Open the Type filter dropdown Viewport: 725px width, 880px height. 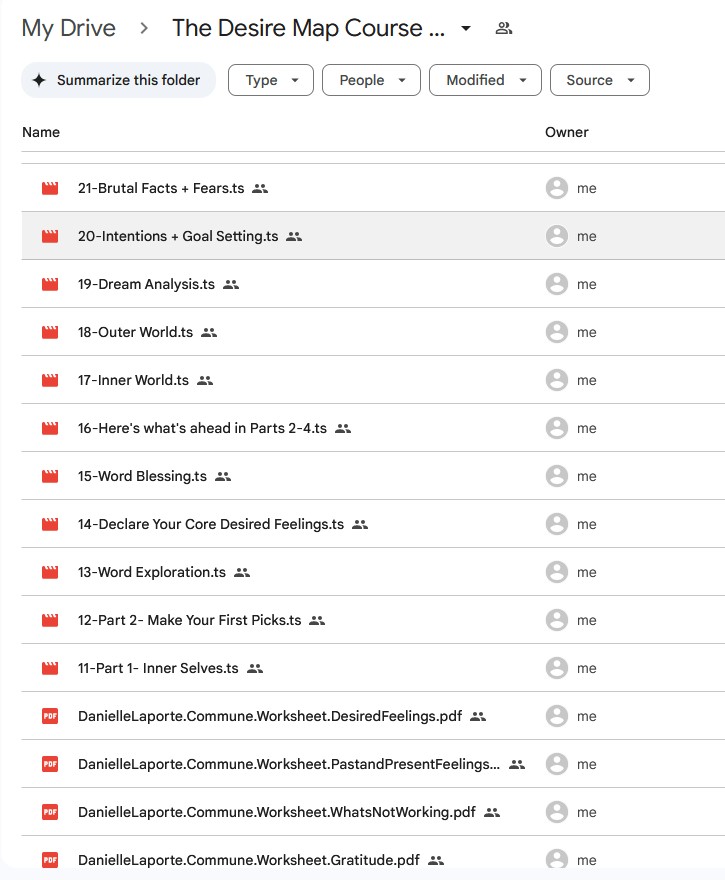click(x=271, y=80)
